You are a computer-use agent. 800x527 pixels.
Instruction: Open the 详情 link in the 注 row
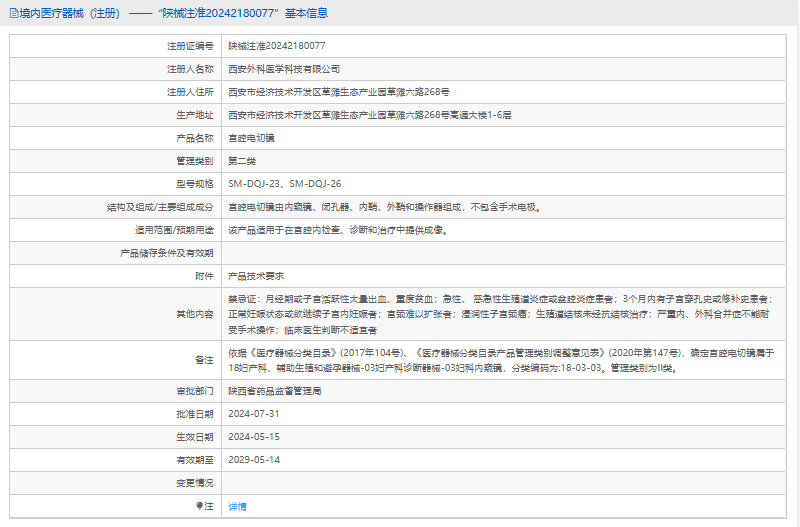tap(237, 506)
